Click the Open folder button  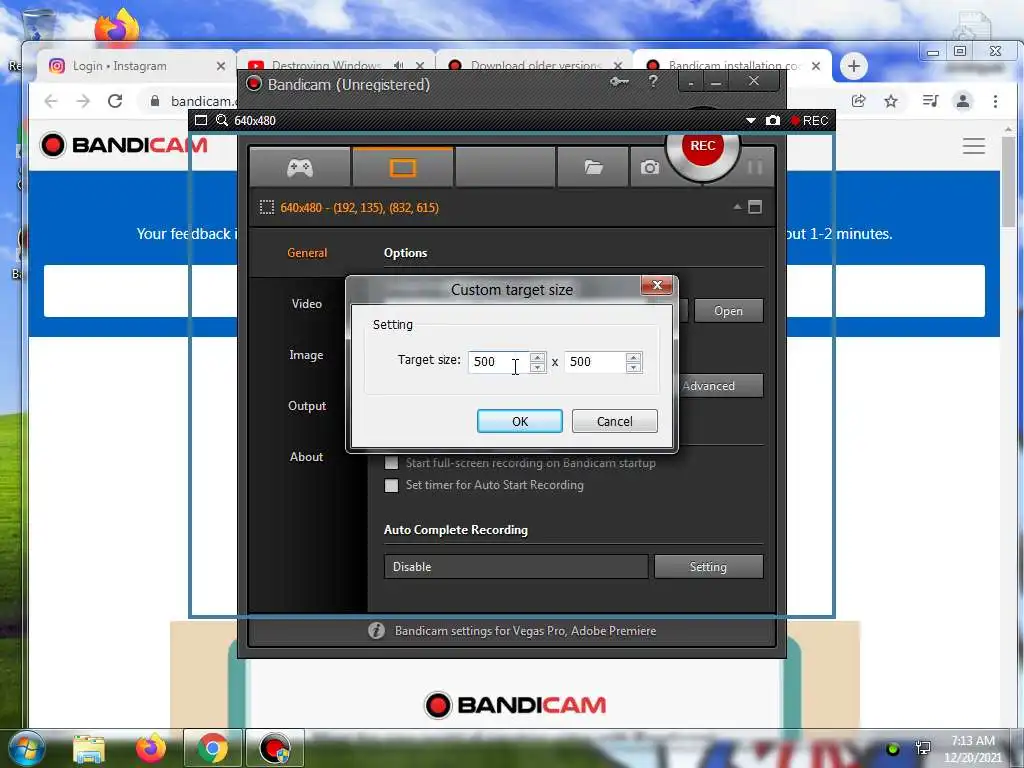(728, 311)
